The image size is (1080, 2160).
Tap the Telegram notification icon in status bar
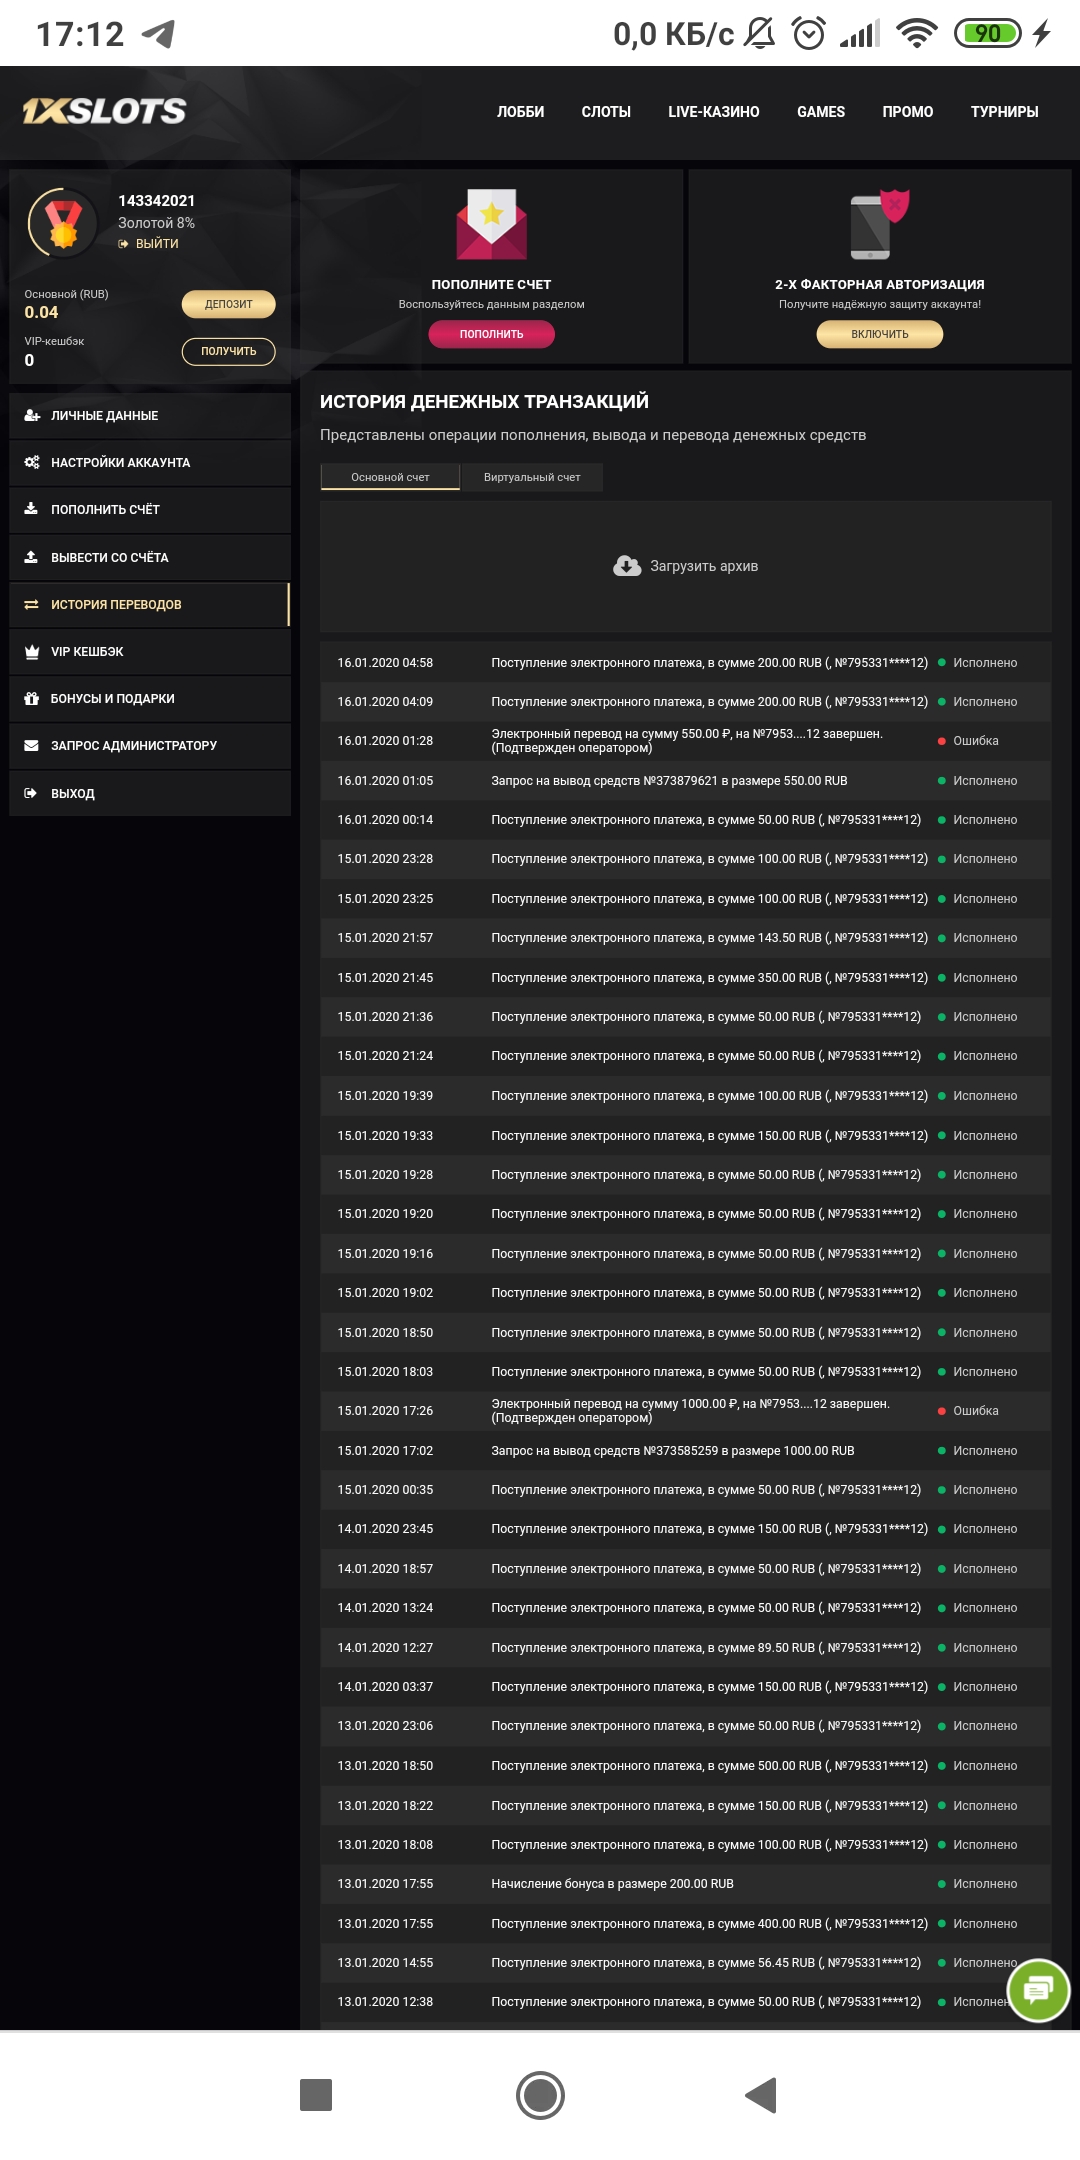click(159, 34)
